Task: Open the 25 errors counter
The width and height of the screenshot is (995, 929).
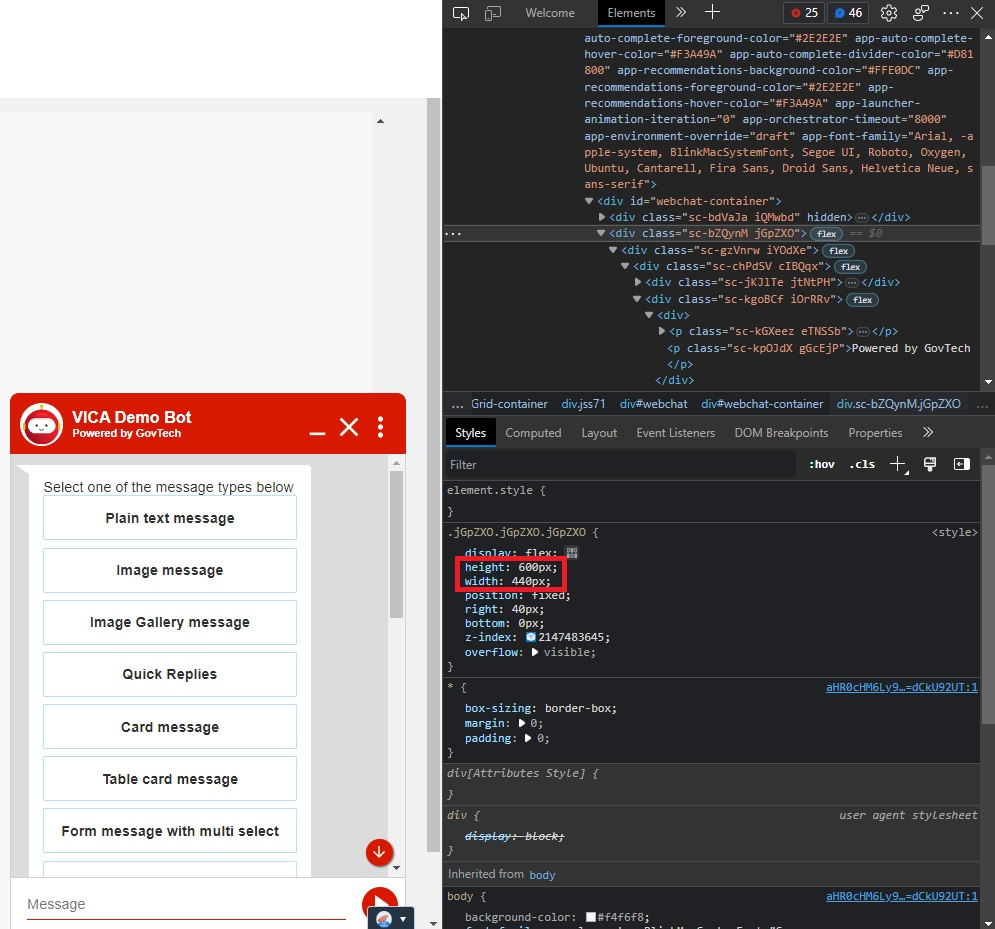Action: (x=804, y=13)
